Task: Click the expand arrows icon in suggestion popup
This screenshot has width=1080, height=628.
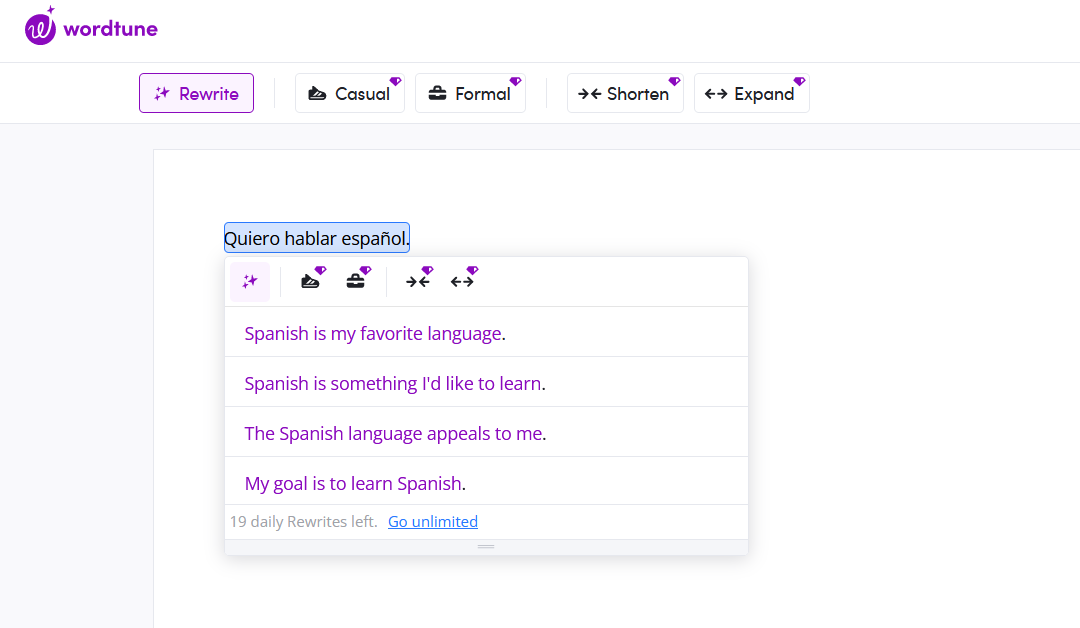Action: pyautogui.click(x=462, y=282)
